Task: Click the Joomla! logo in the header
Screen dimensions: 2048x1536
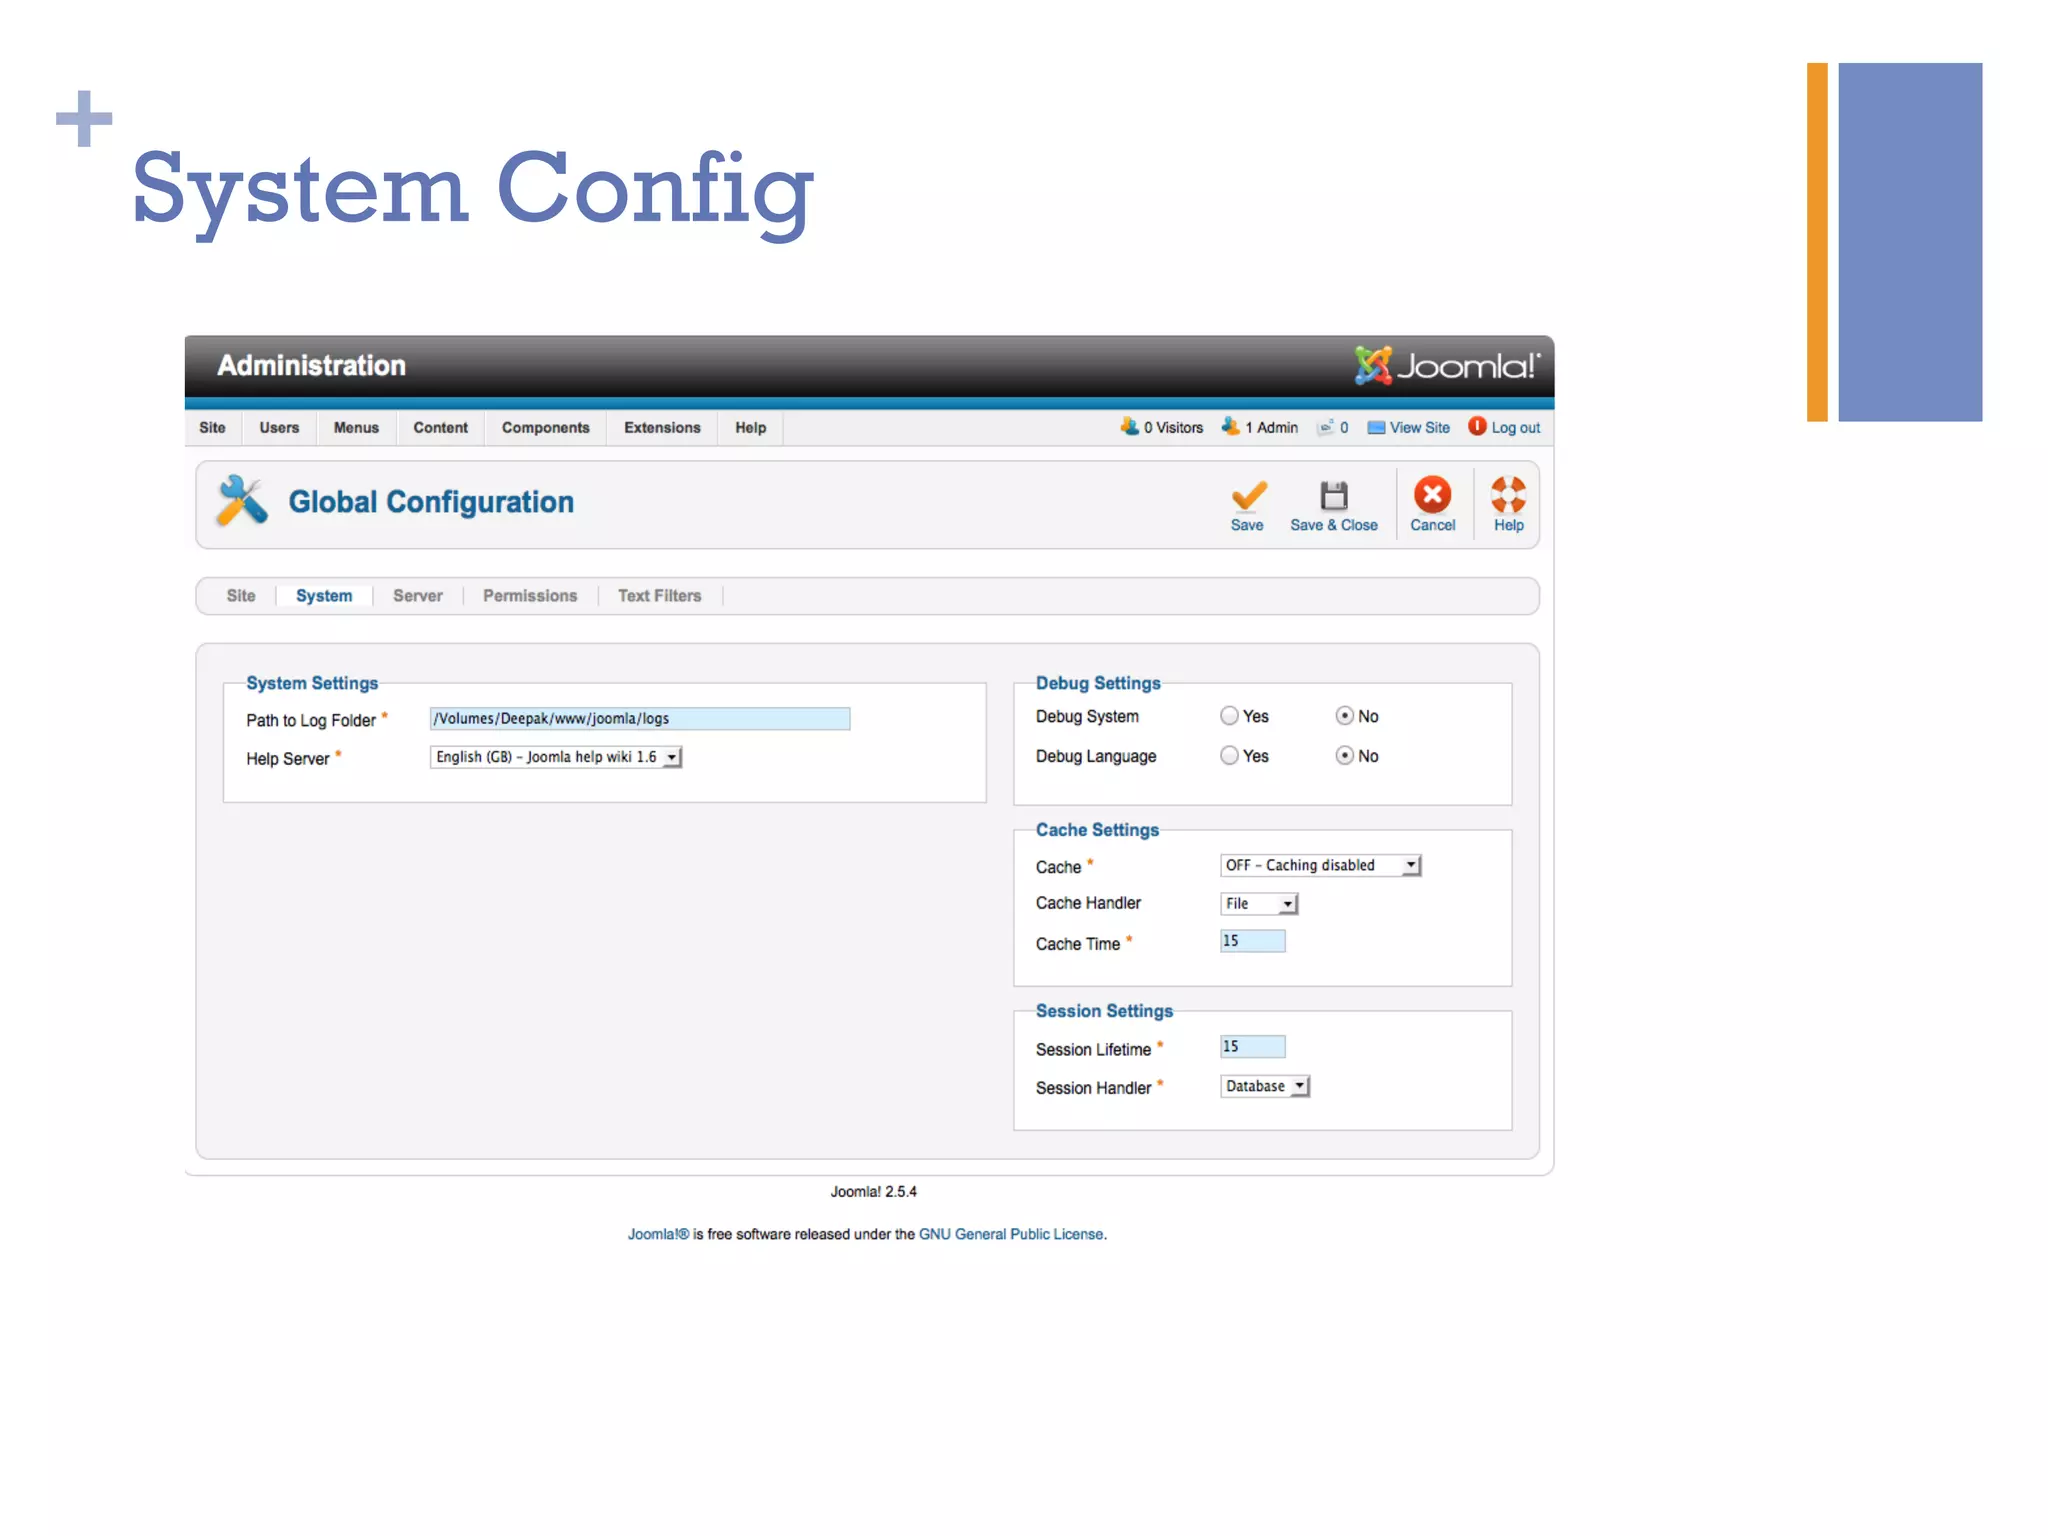Action: 1446,365
